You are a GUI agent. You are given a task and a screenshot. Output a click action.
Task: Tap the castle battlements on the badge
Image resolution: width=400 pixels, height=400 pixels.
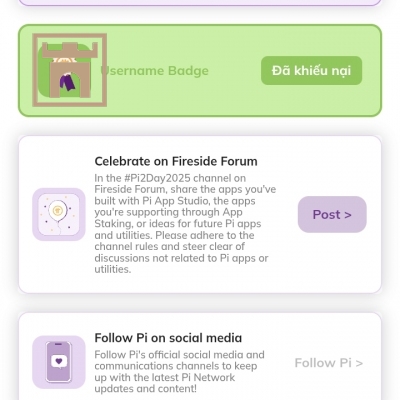pos(70,50)
